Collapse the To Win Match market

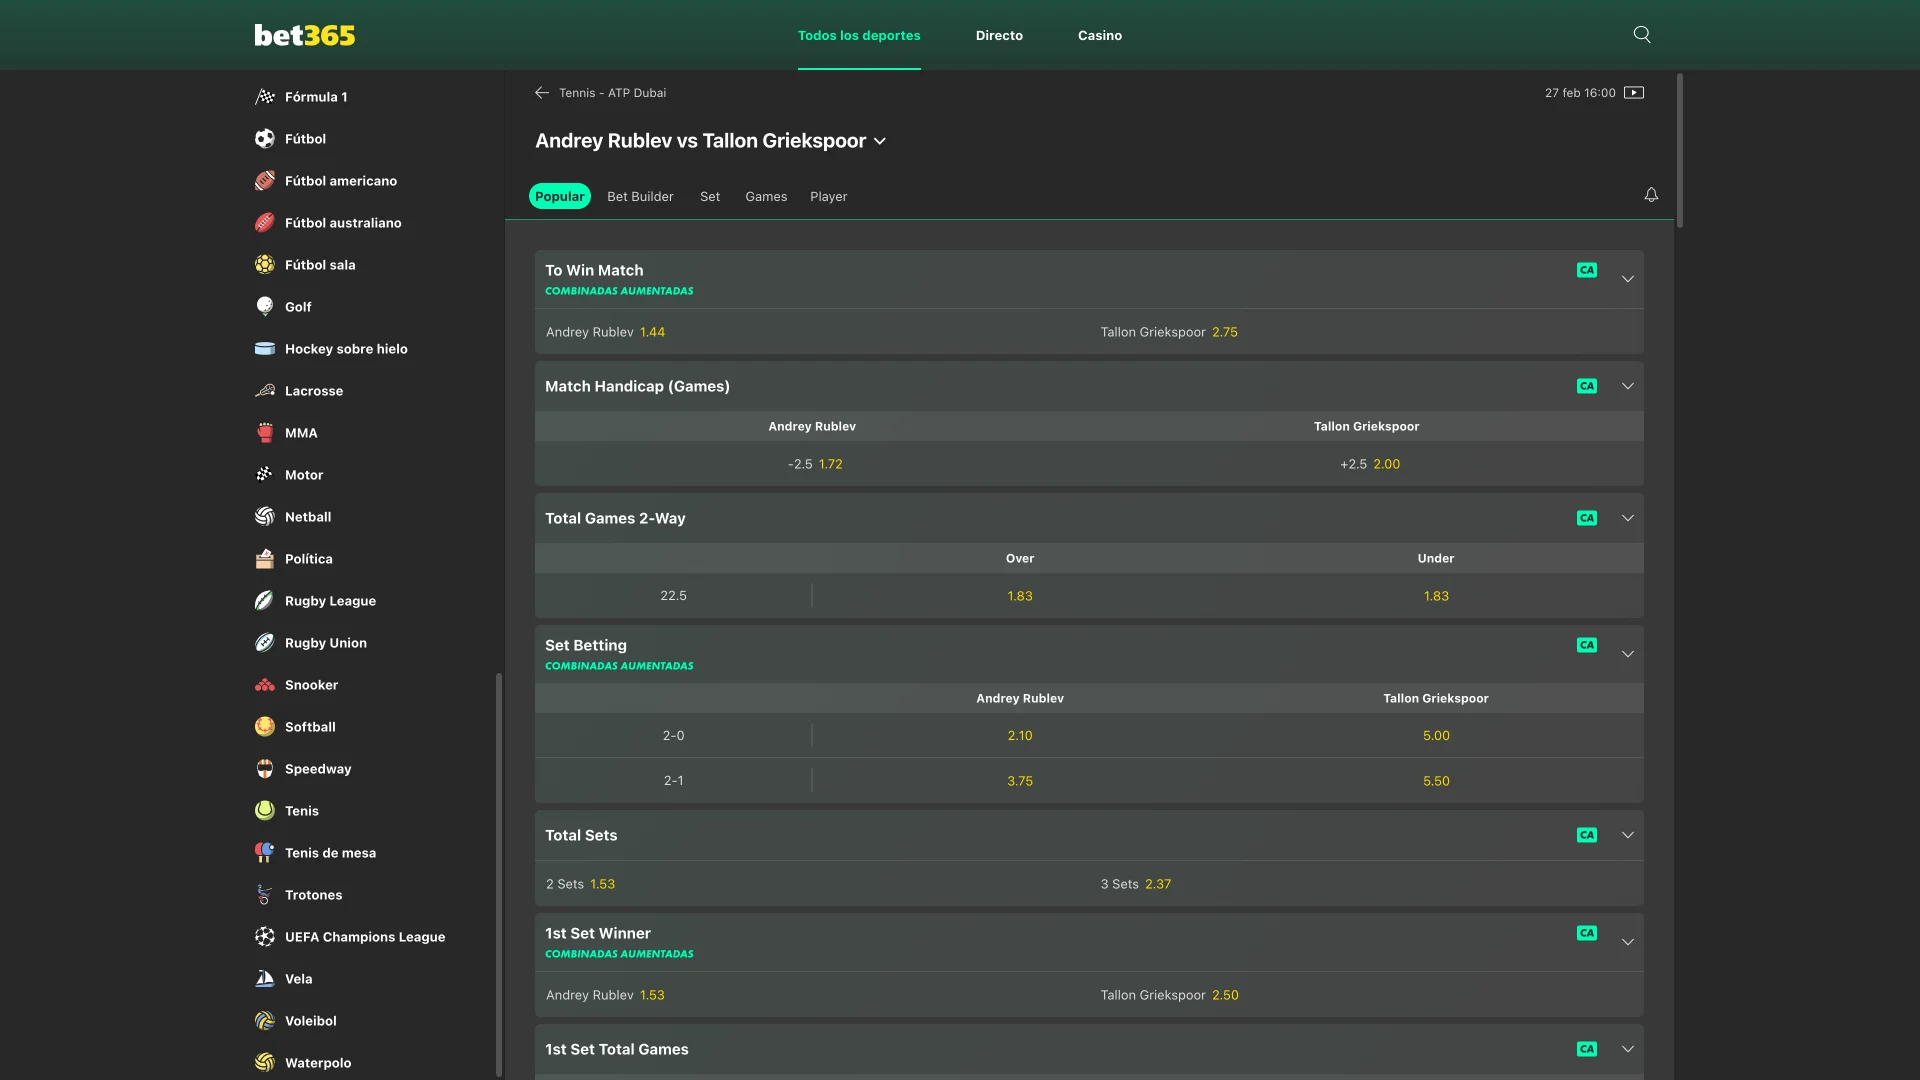(1628, 279)
